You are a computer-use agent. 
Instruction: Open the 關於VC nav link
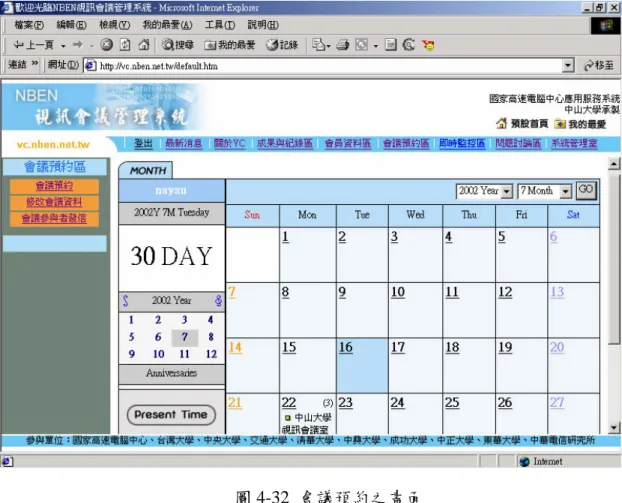click(230, 144)
